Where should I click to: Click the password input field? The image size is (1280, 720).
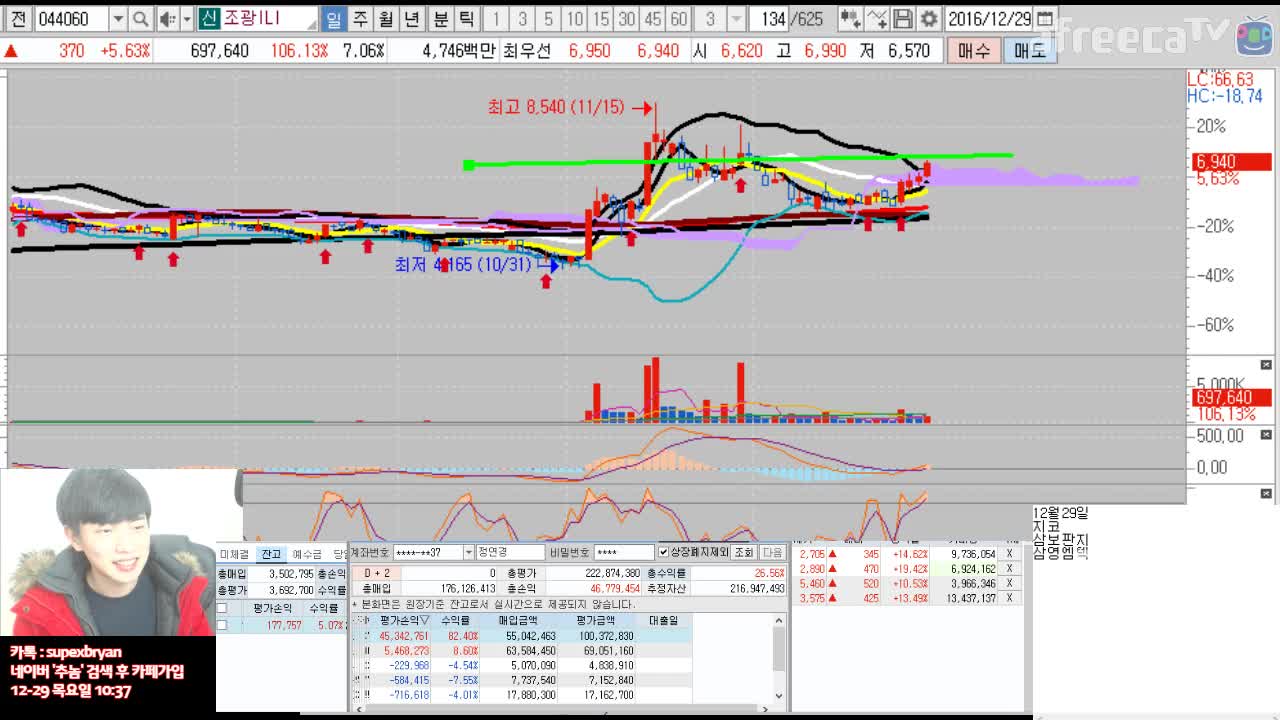624,552
